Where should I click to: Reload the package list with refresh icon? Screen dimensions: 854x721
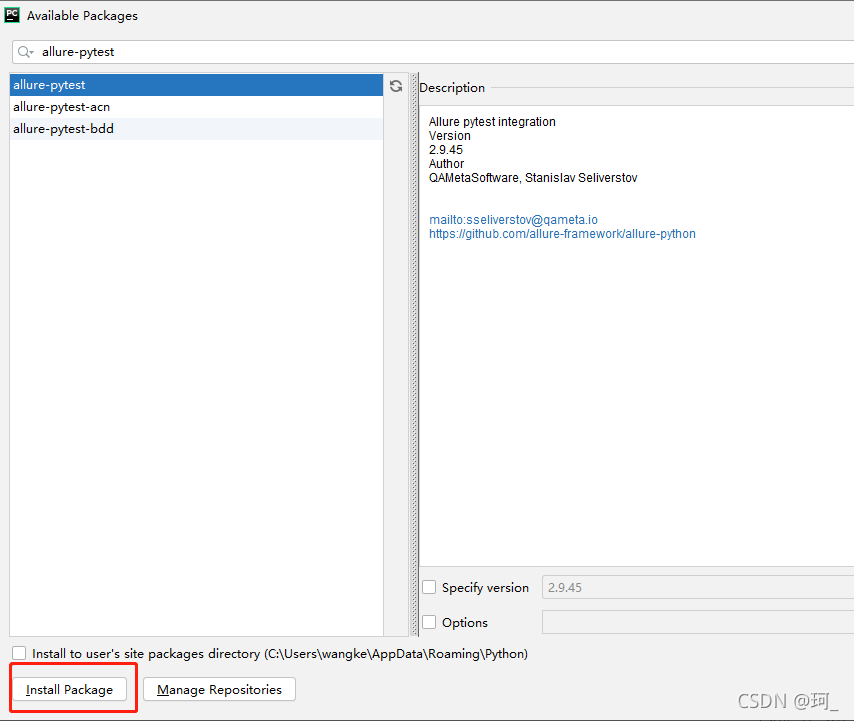tap(396, 86)
